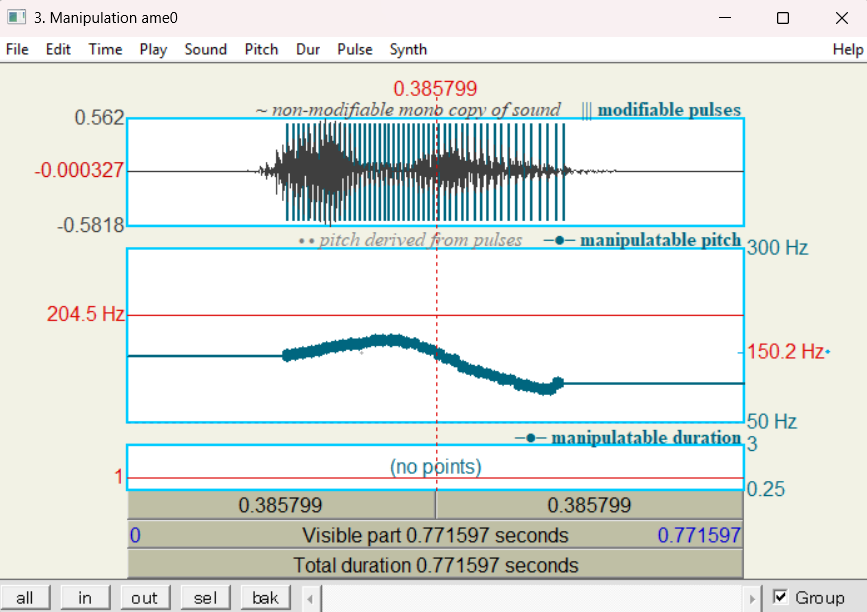The width and height of the screenshot is (867, 612).
Task: Click the red cursor time 0.385799 at top
Action: click(435, 88)
